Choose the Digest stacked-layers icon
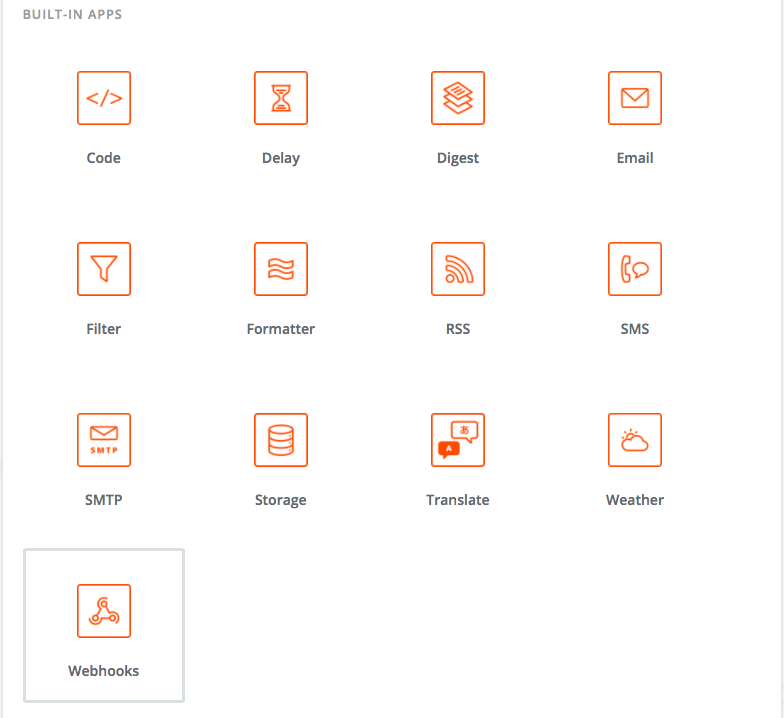Image resolution: width=784 pixels, height=718 pixels. coord(458,98)
